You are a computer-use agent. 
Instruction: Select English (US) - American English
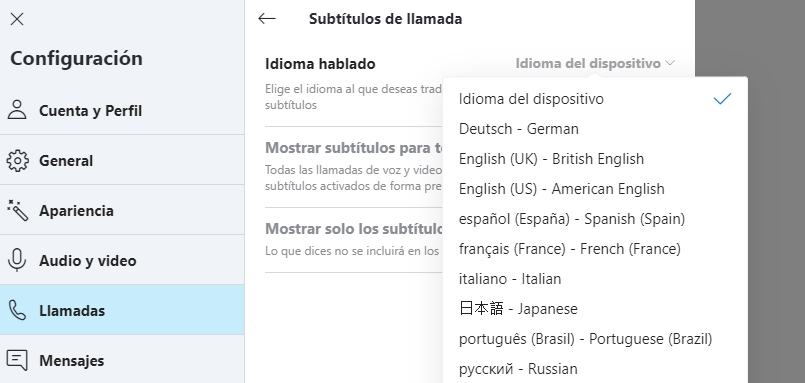595,189
